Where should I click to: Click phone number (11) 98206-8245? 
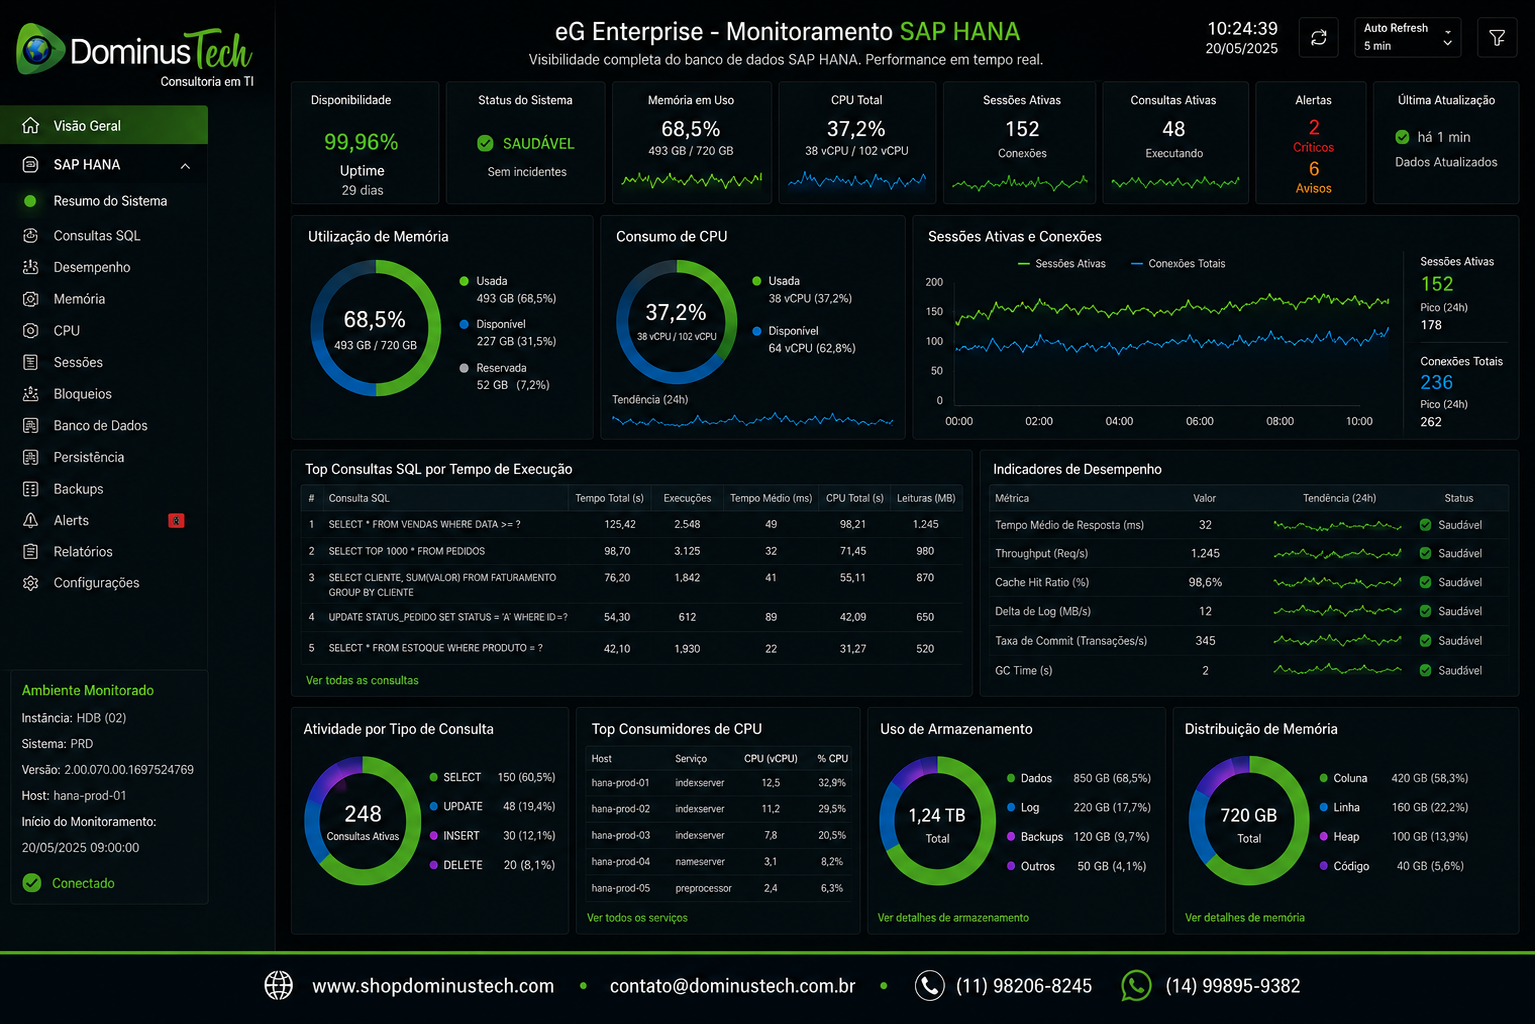point(1024,986)
